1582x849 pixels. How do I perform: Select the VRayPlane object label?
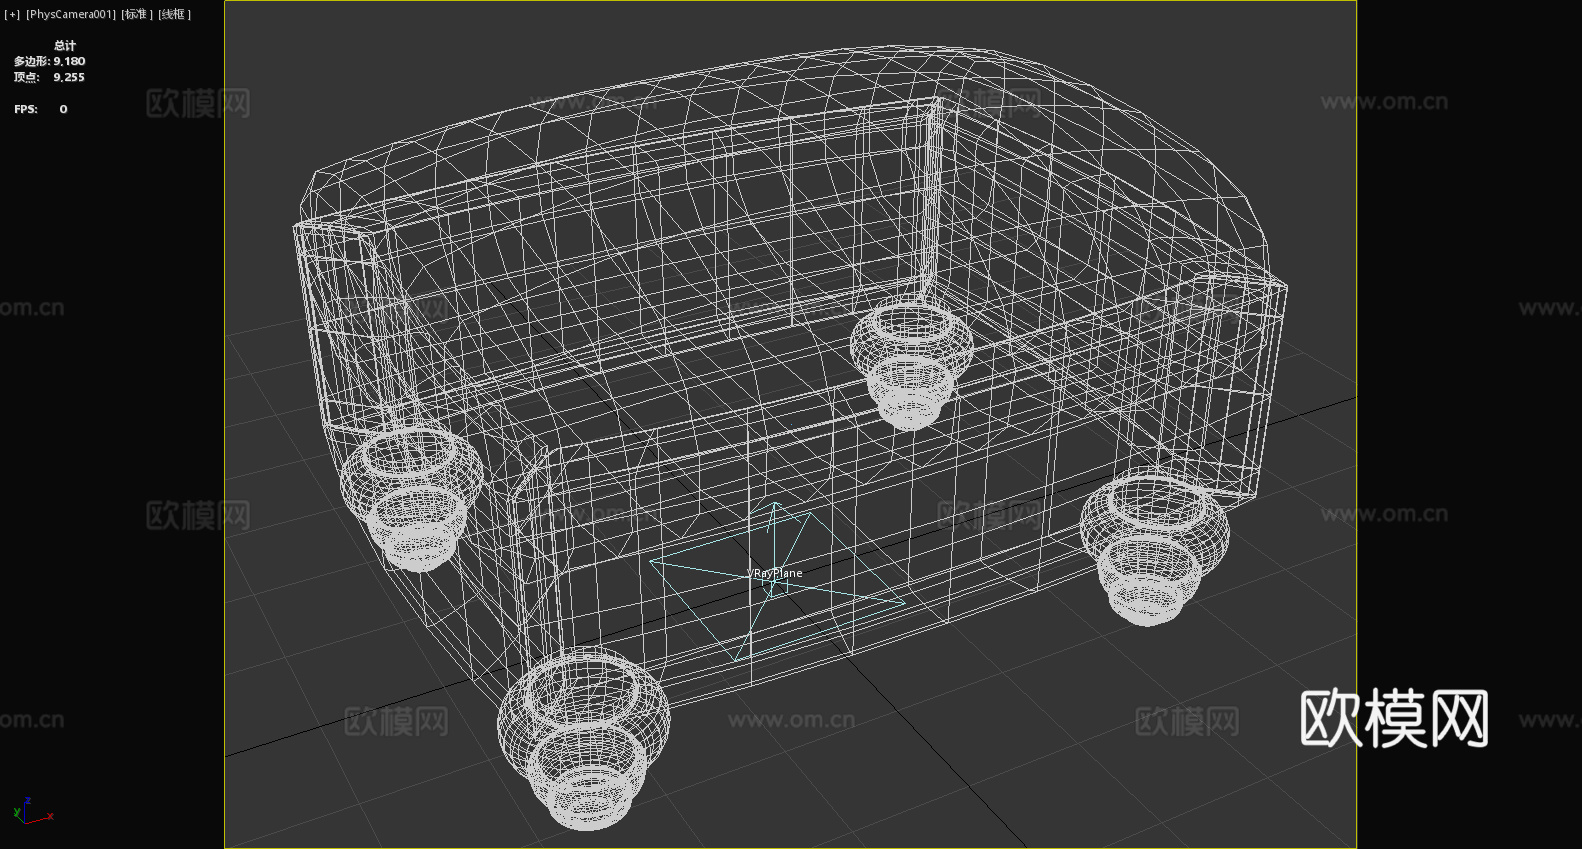(x=775, y=573)
